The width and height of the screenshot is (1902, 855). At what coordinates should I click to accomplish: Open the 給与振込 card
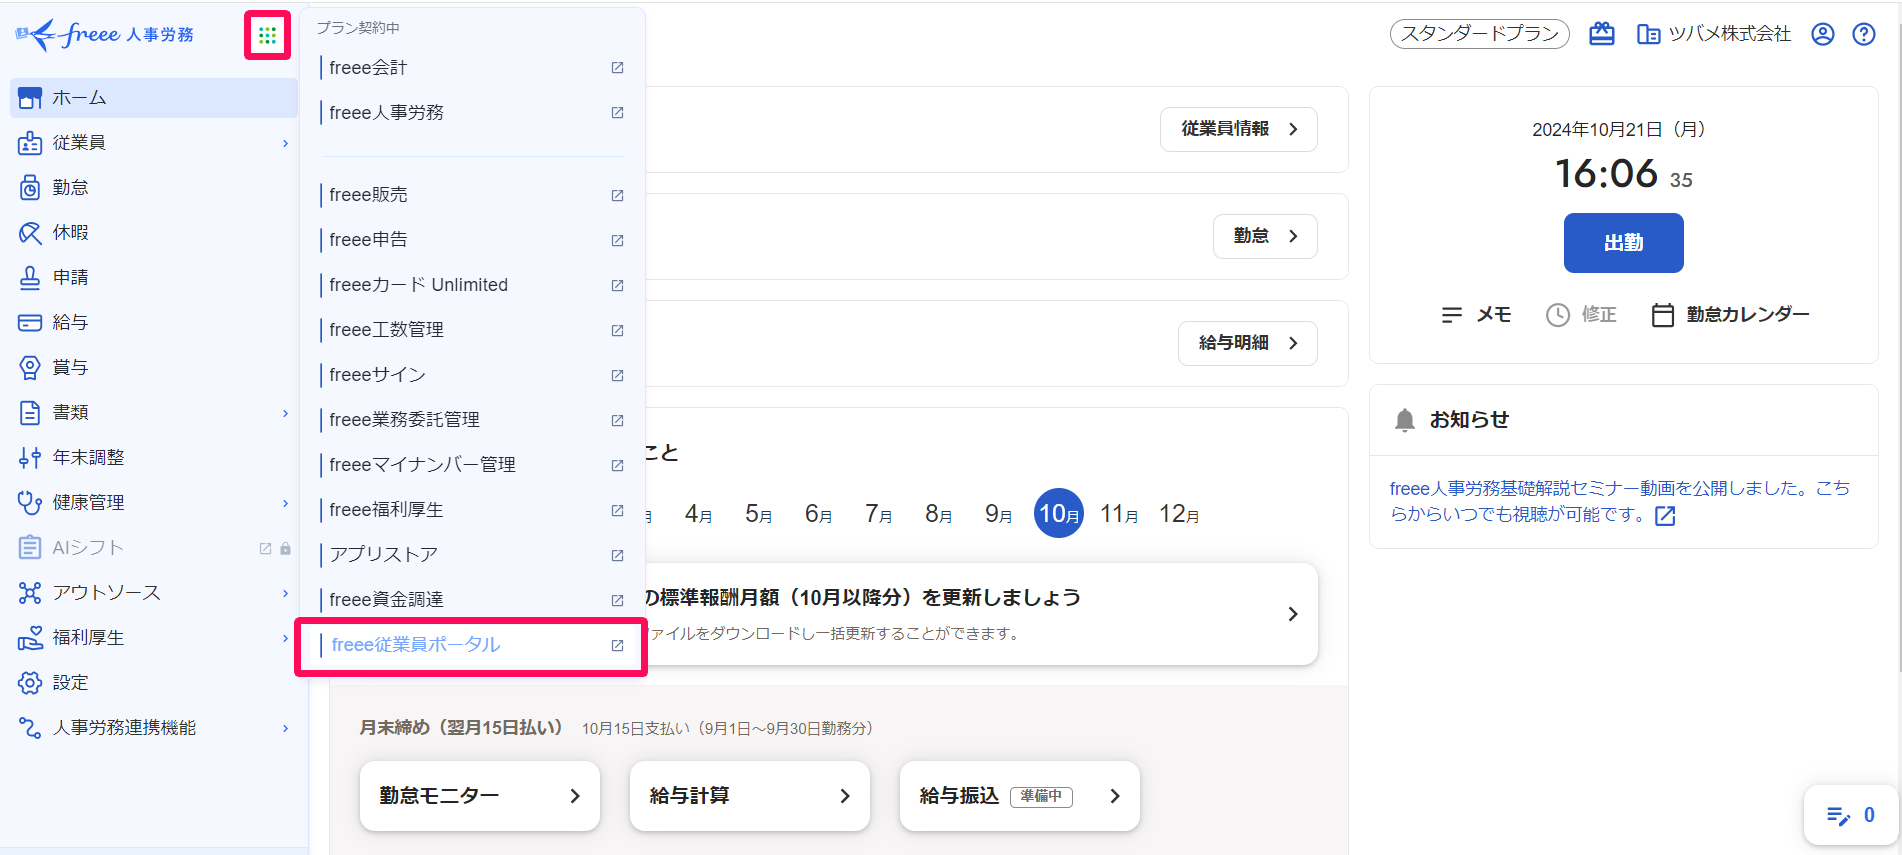coord(1020,796)
